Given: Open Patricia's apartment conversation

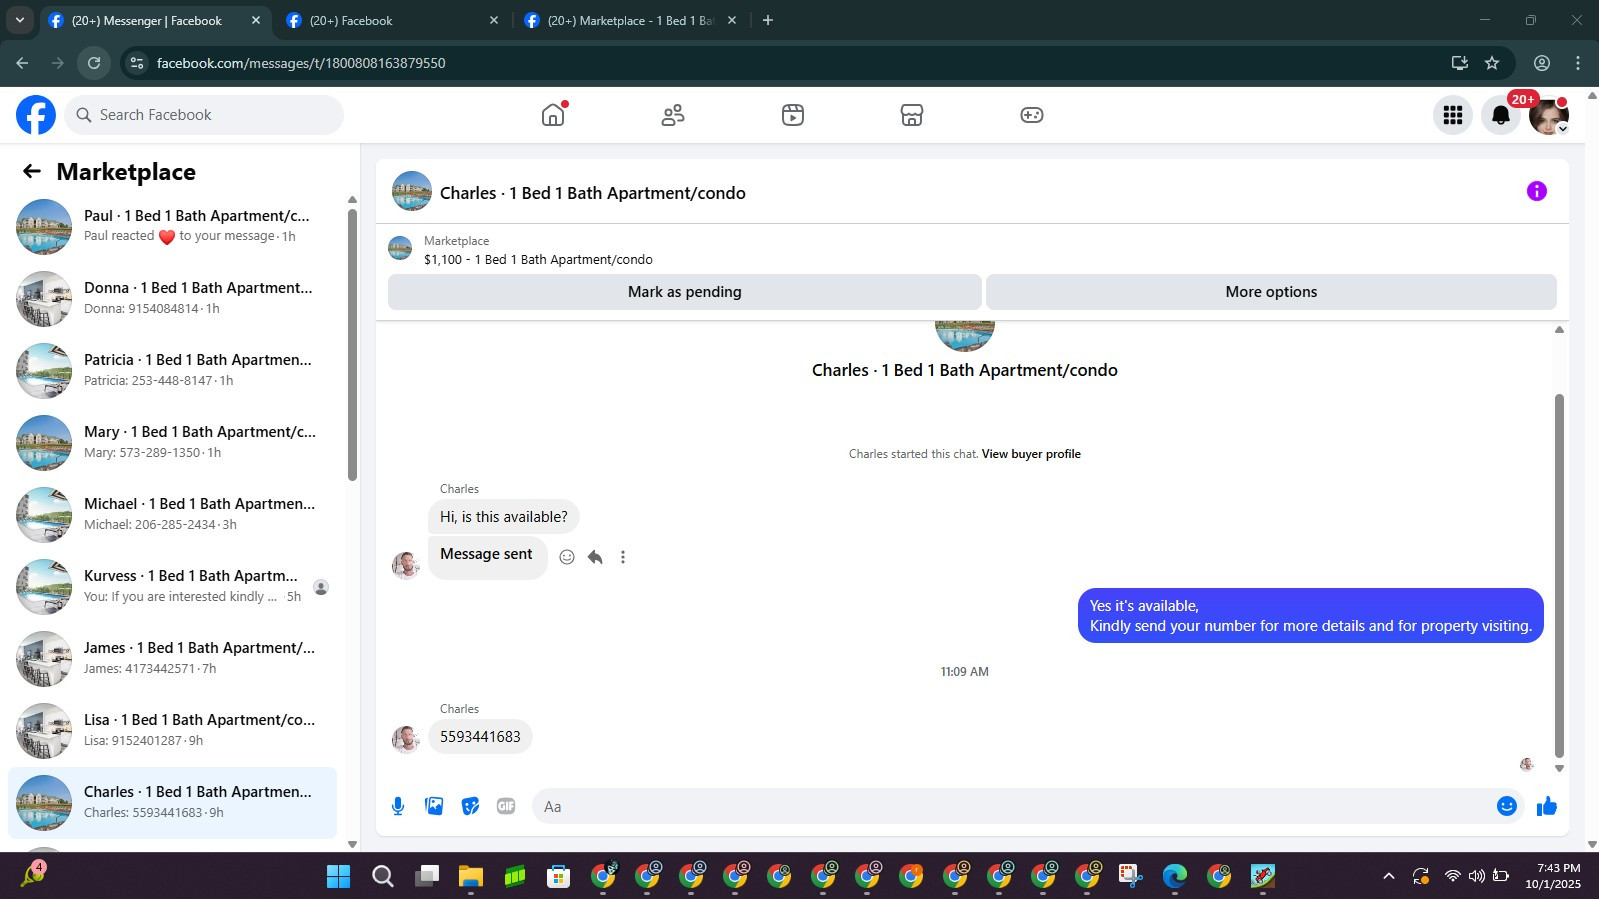Looking at the screenshot, I should click(x=172, y=371).
